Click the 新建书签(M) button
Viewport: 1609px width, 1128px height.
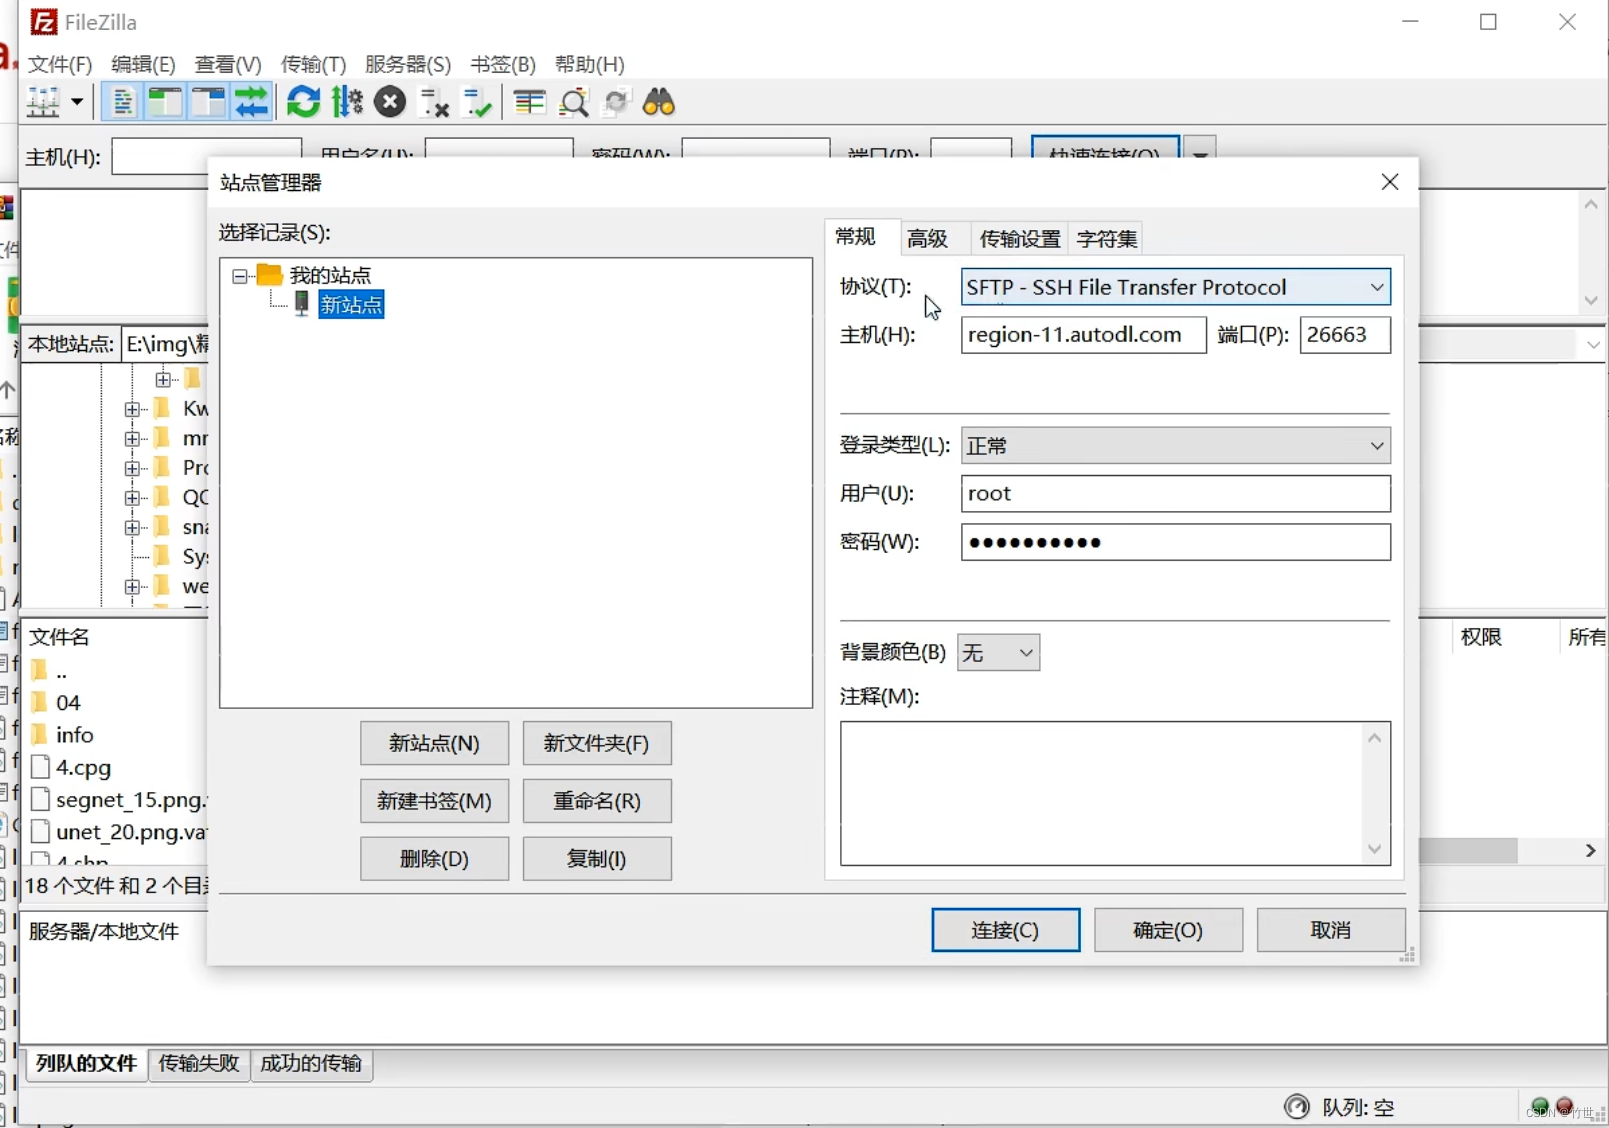coord(434,801)
